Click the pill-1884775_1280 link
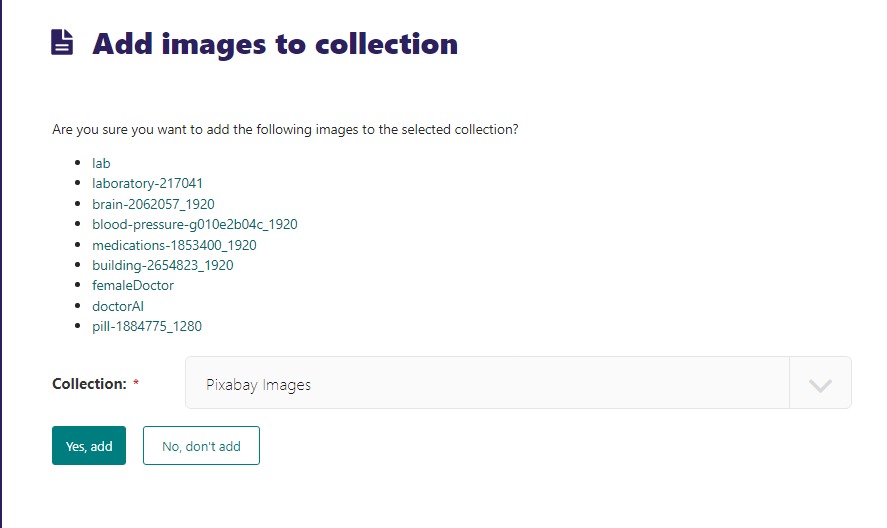The width and height of the screenshot is (887, 528). coord(147,326)
